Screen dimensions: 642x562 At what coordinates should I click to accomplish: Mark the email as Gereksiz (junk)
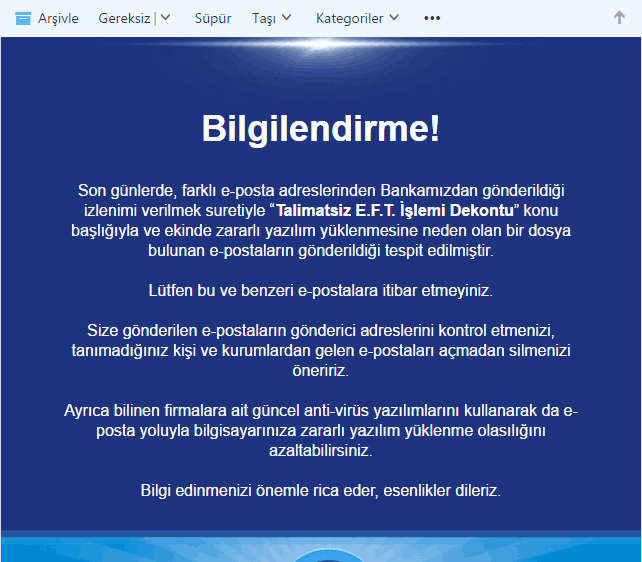[125, 18]
